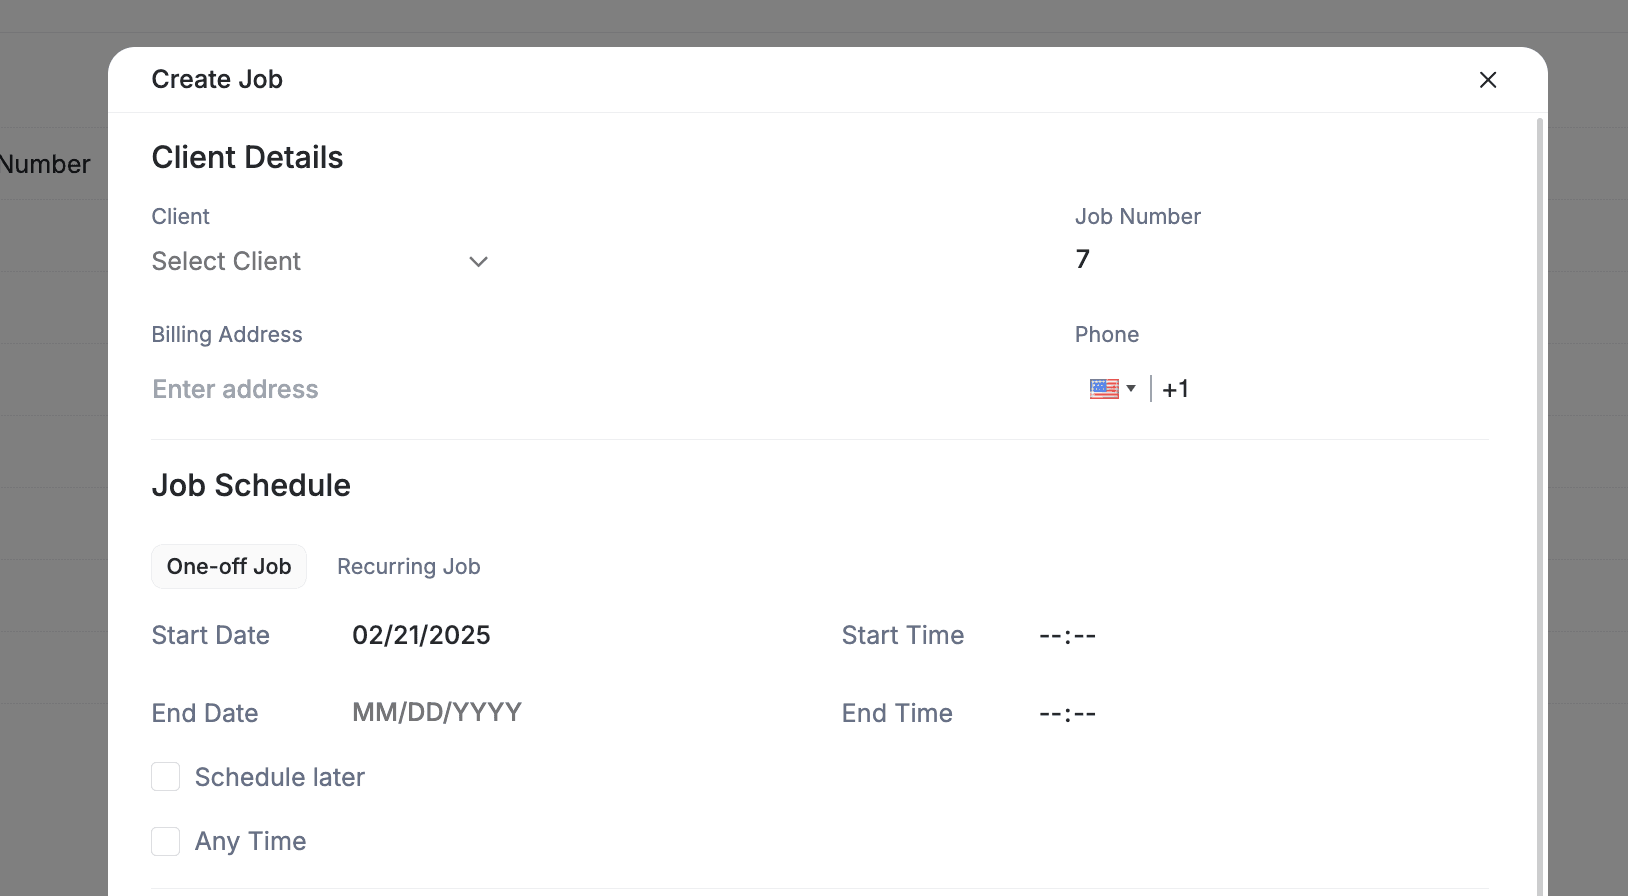1628x896 pixels.
Task: Set the Start Time field
Action: [x=1068, y=636]
